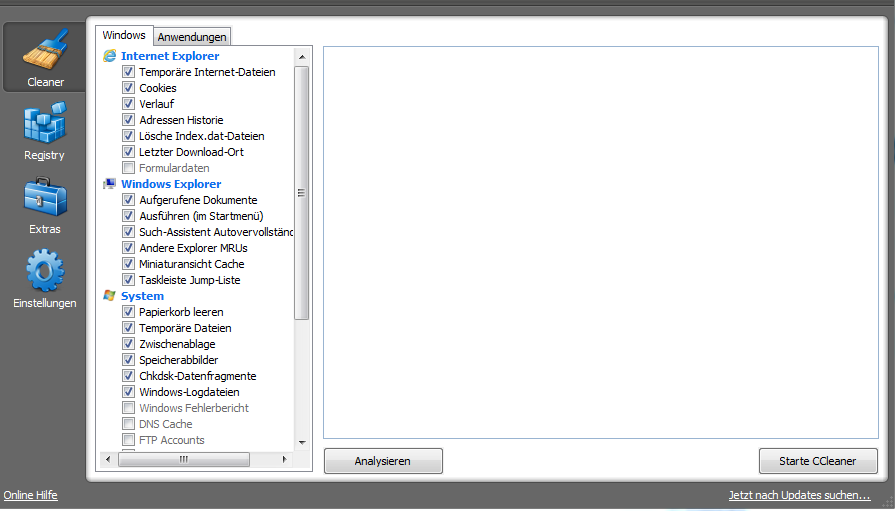The height and width of the screenshot is (511, 895).
Task: Toggle the DNS Cache checkbox
Action: pyautogui.click(x=129, y=424)
